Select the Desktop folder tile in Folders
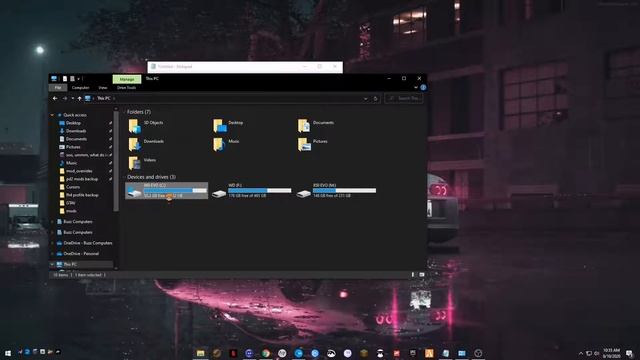The height and width of the screenshot is (360, 640). pos(229,126)
